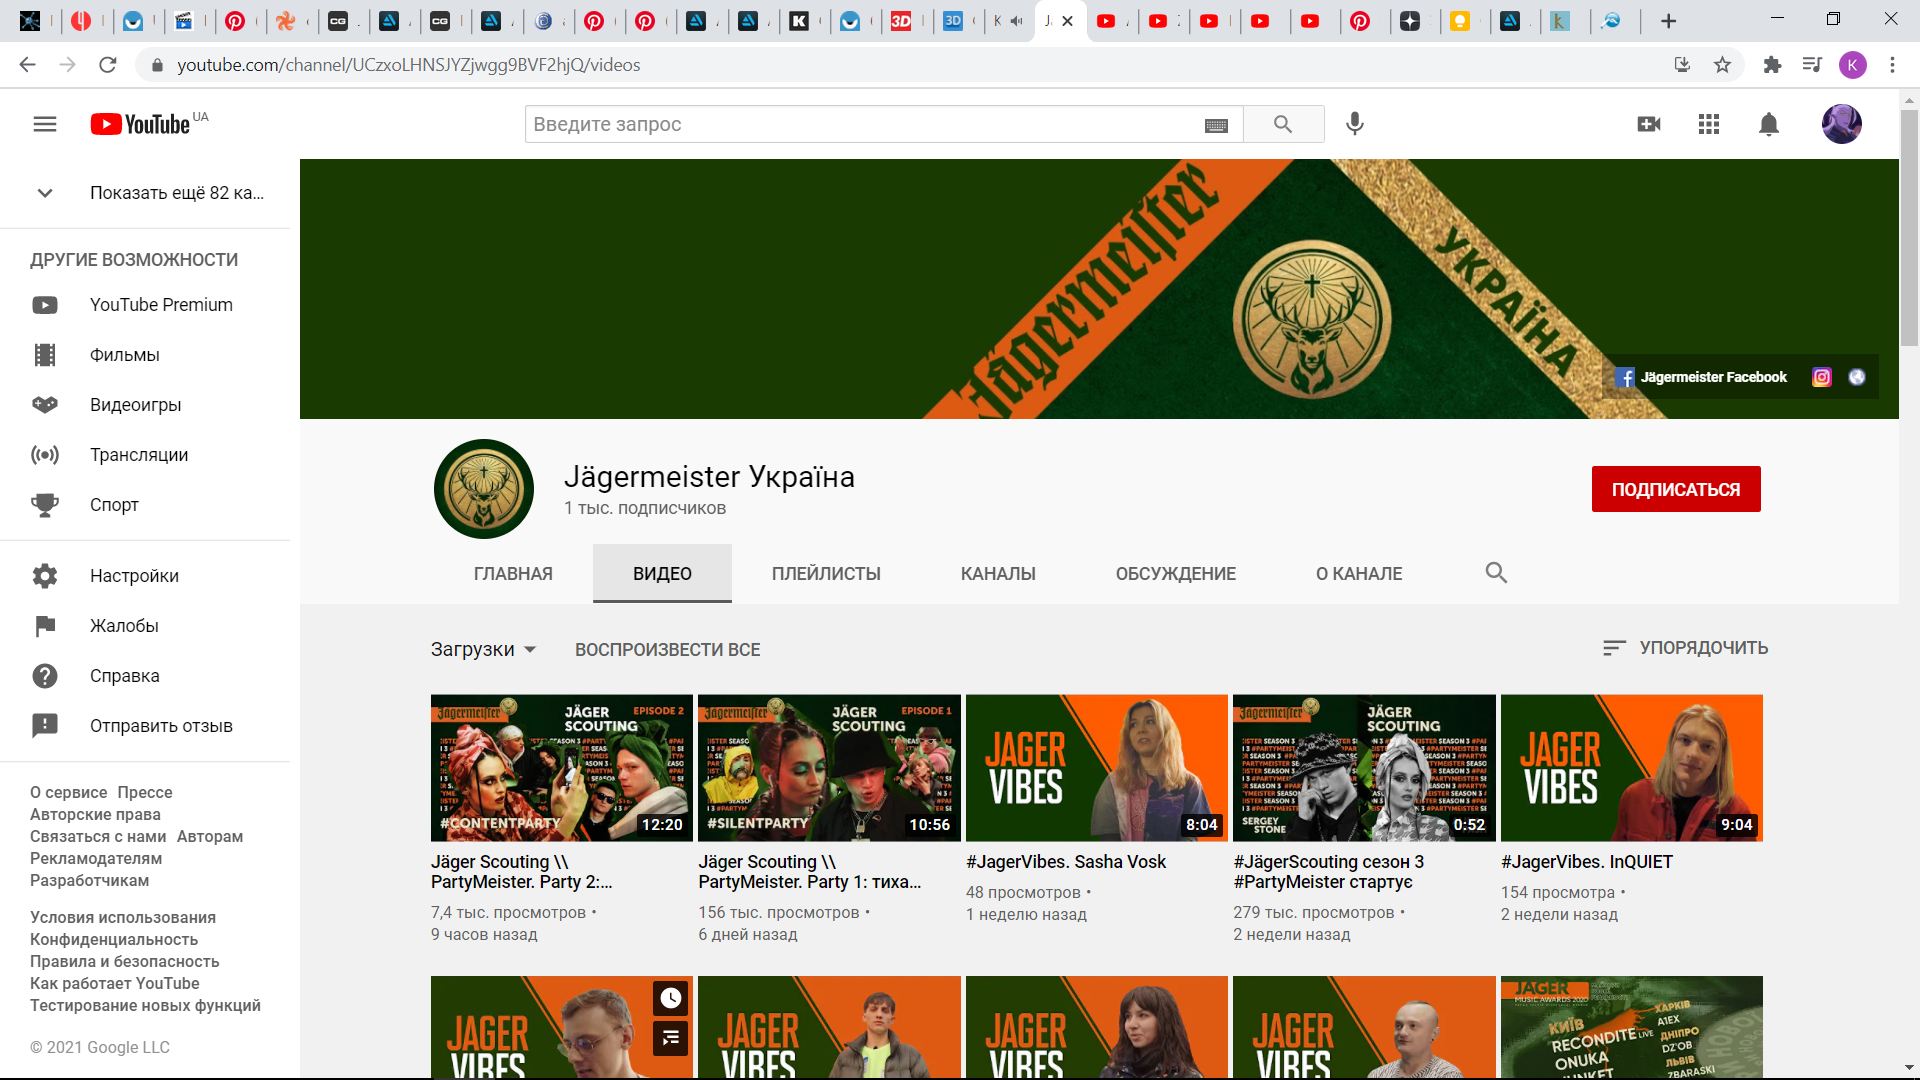Switch to ОБСУЖДЕНИЕ tab

tap(1176, 574)
